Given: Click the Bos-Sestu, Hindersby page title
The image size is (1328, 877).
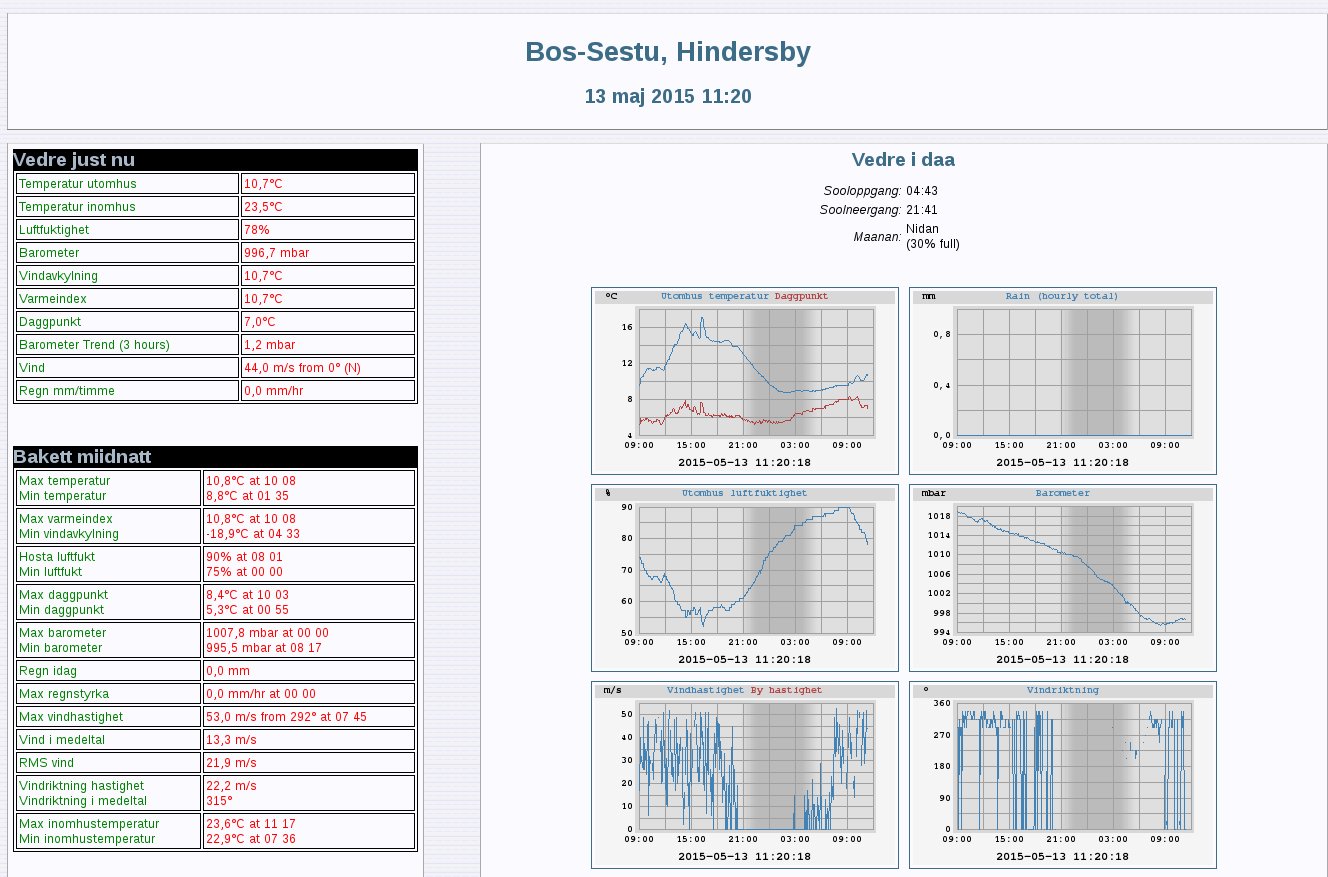Looking at the screenshot, I should point(667,52).
